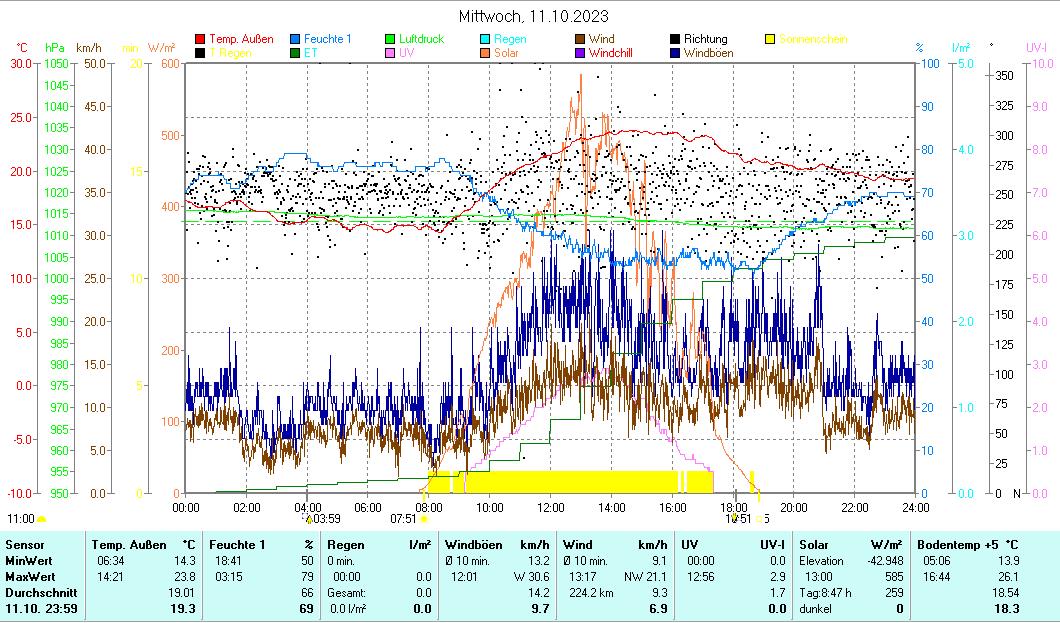Click the cyan Regen legend square
This screenshot has width=1060, height=623.
pos(485,39)
